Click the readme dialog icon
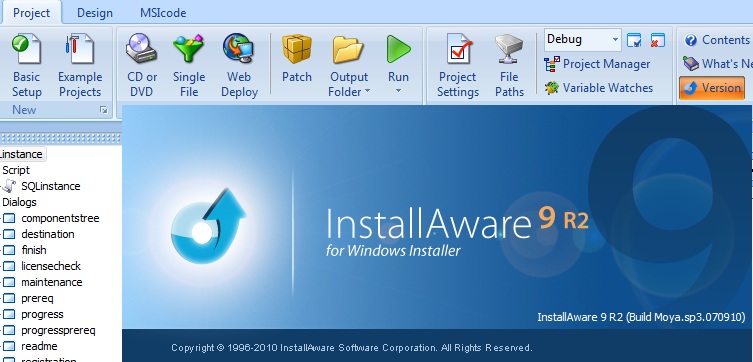The height and width of the screenshot is (362, 753). (x=9, y=346)
